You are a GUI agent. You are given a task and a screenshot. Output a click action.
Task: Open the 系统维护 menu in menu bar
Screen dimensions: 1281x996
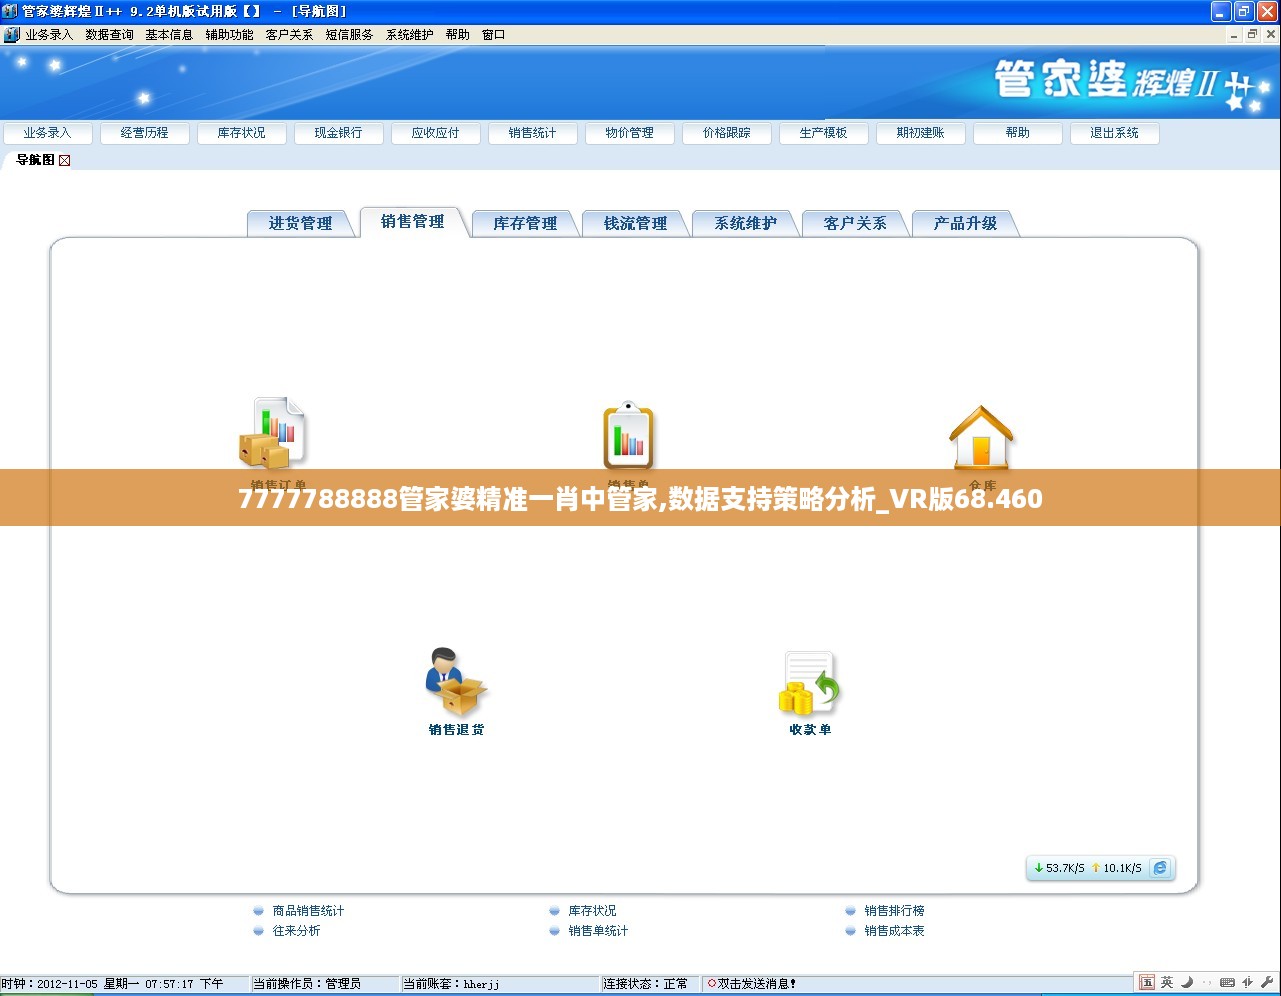(409, 34)
